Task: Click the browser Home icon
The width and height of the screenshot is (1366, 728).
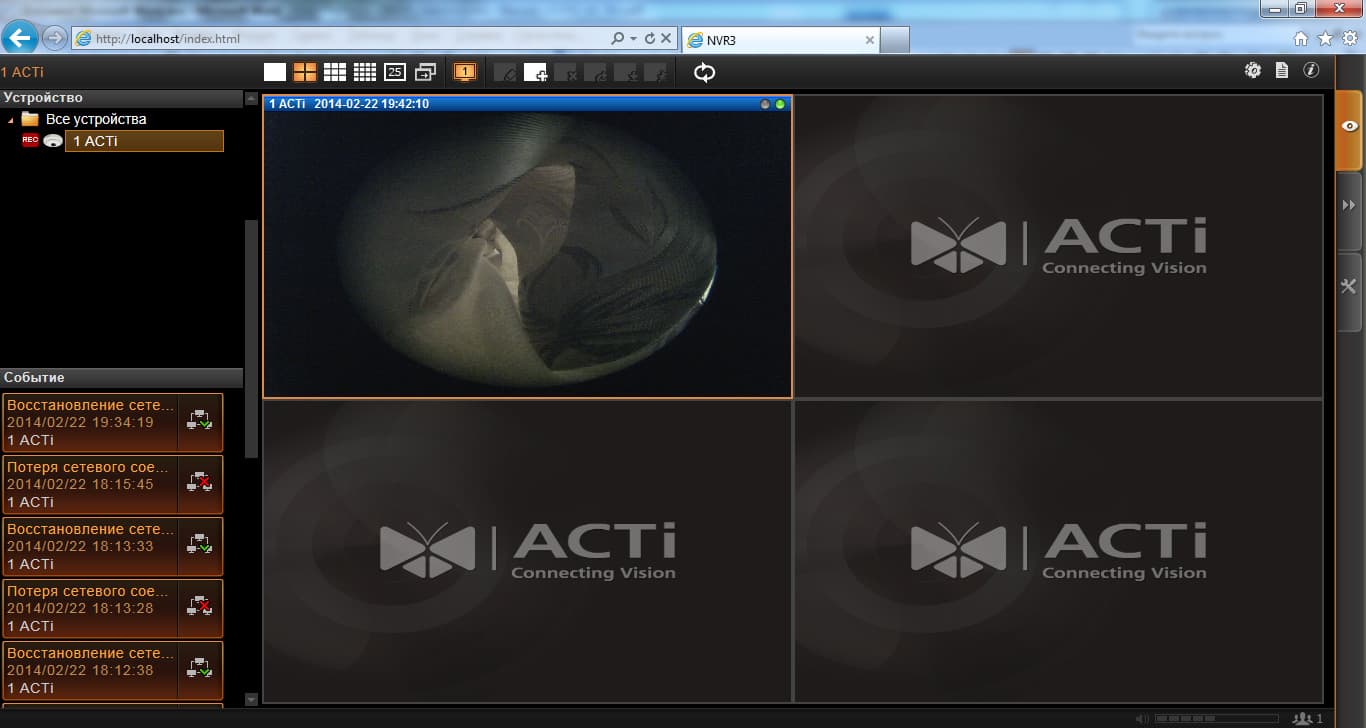Action: [x=1301, y=39]
